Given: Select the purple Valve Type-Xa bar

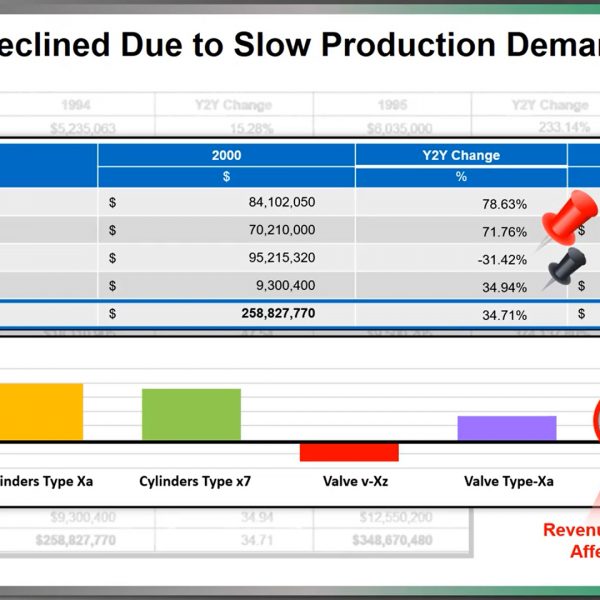Looking at the screenshot, I should pyautogui.click(x=507, y=428).
